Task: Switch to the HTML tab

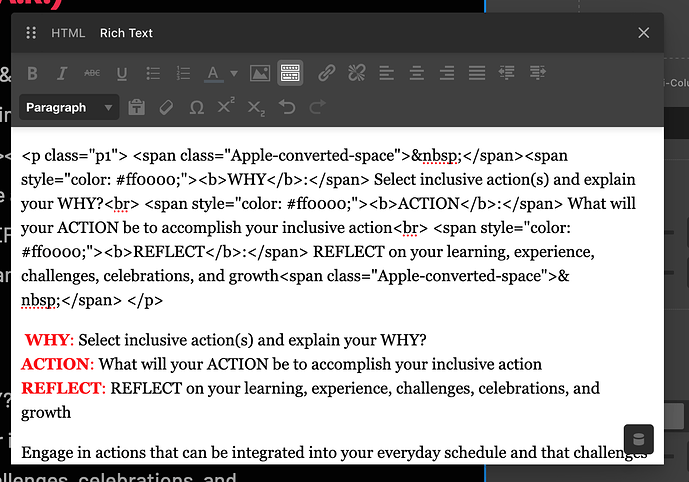Action: 68,33
